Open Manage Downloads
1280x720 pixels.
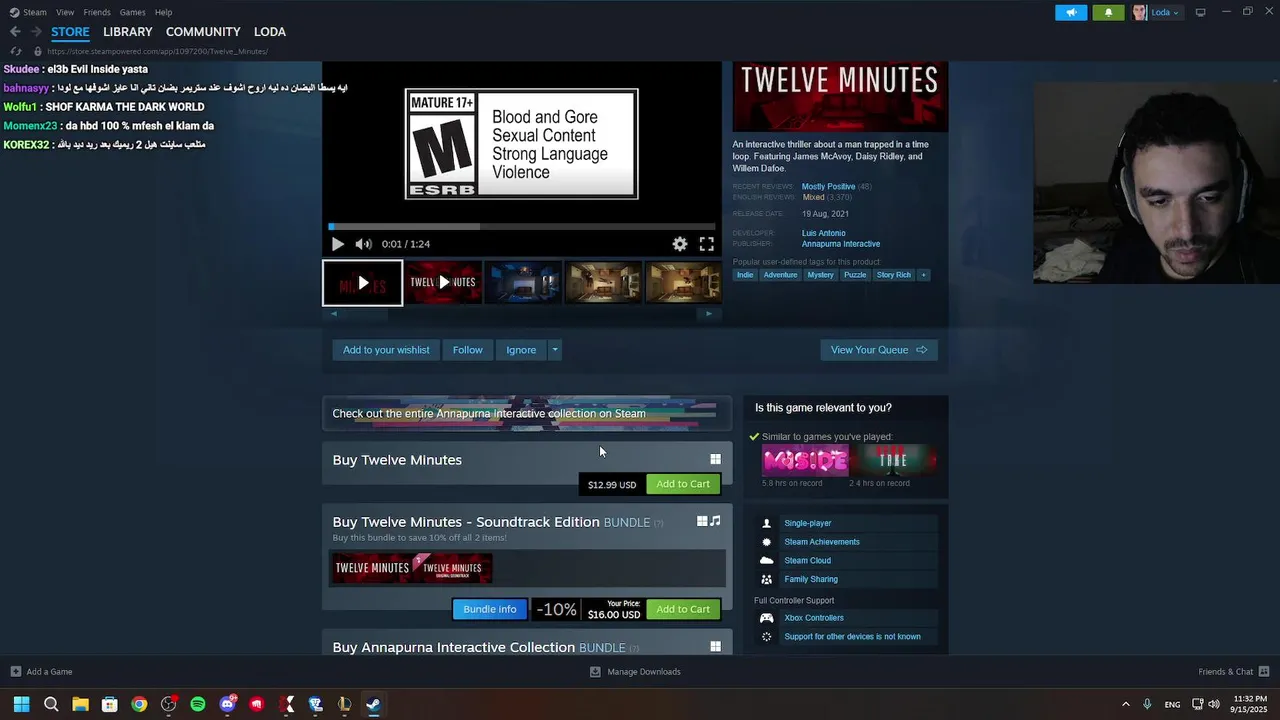click(x=635, y=672)
